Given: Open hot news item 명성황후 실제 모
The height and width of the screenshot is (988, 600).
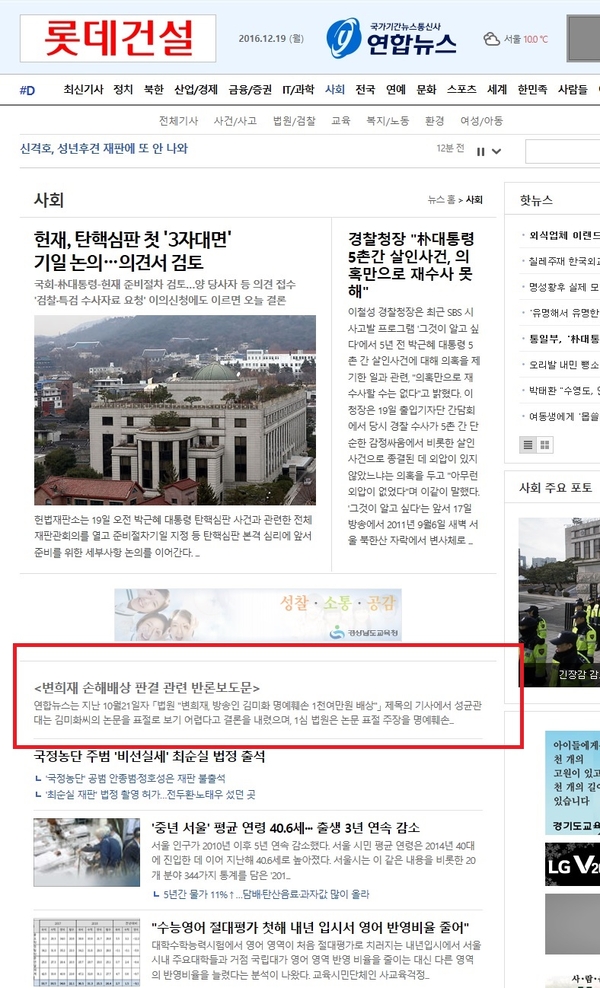Looking at the screenshot, I should coord(565,287).
